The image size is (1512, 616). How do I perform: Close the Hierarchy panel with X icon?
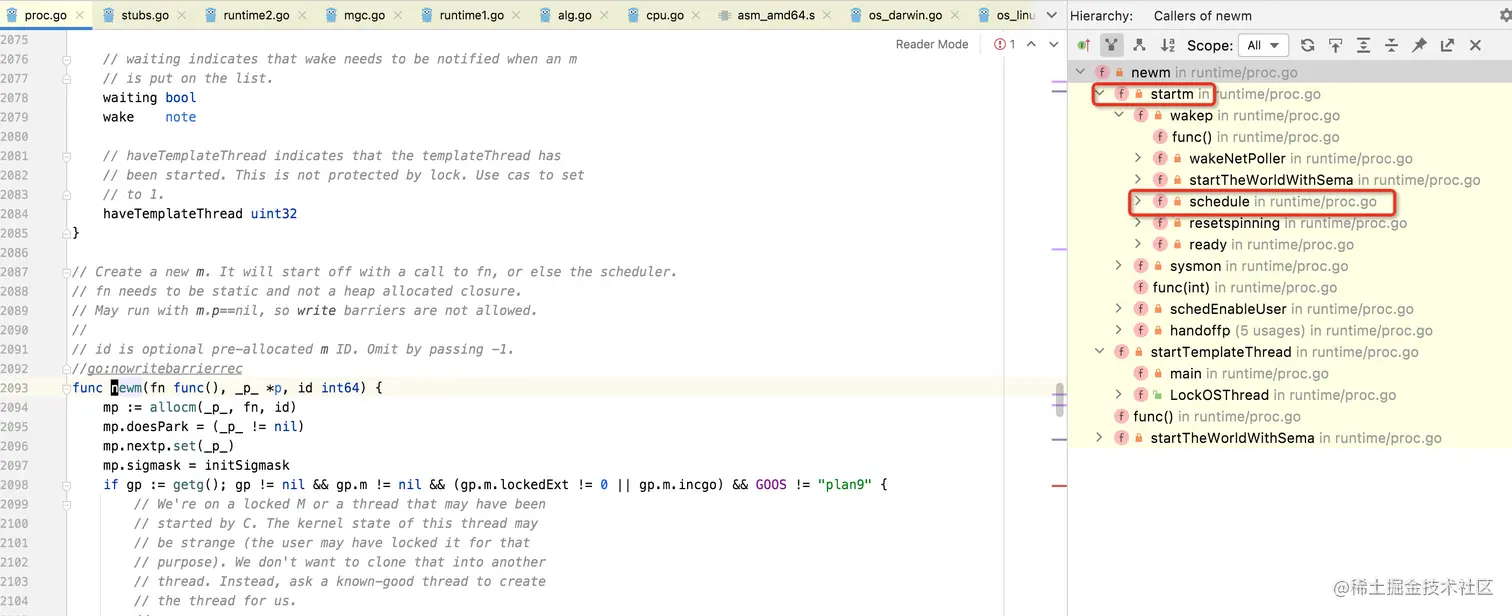[1475, 45]
